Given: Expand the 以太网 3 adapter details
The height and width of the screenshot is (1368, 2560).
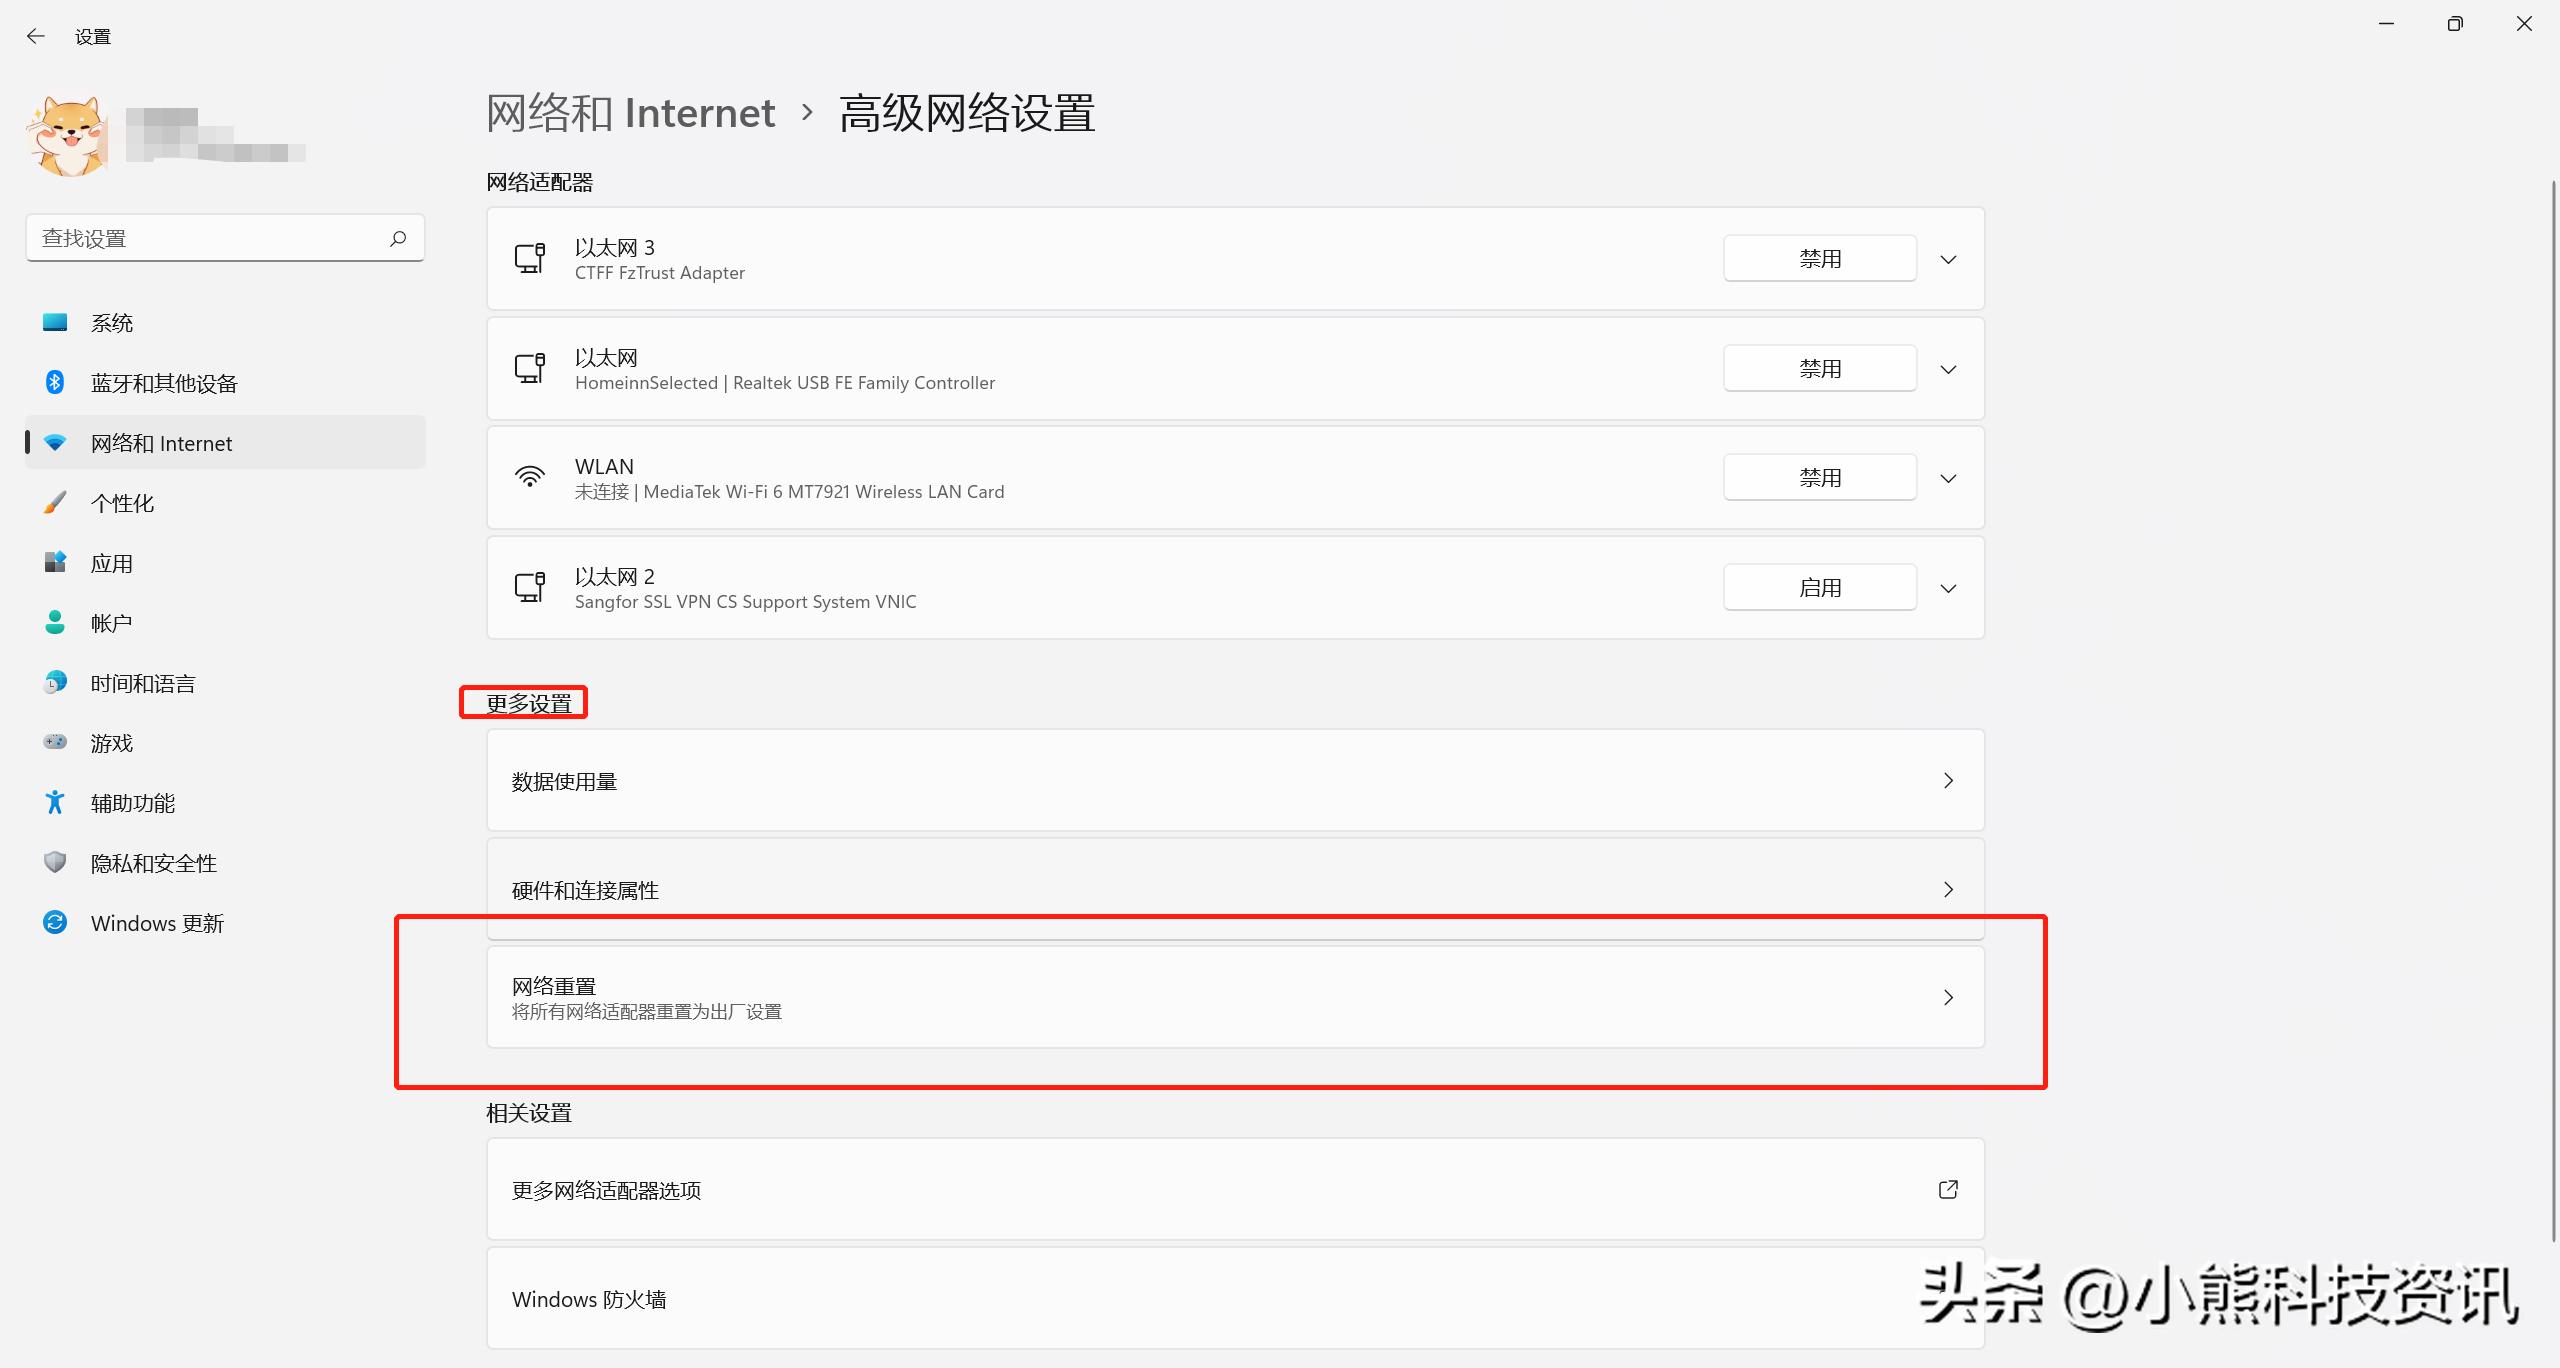Looking at the screenshot, I should click(1947, 259).
